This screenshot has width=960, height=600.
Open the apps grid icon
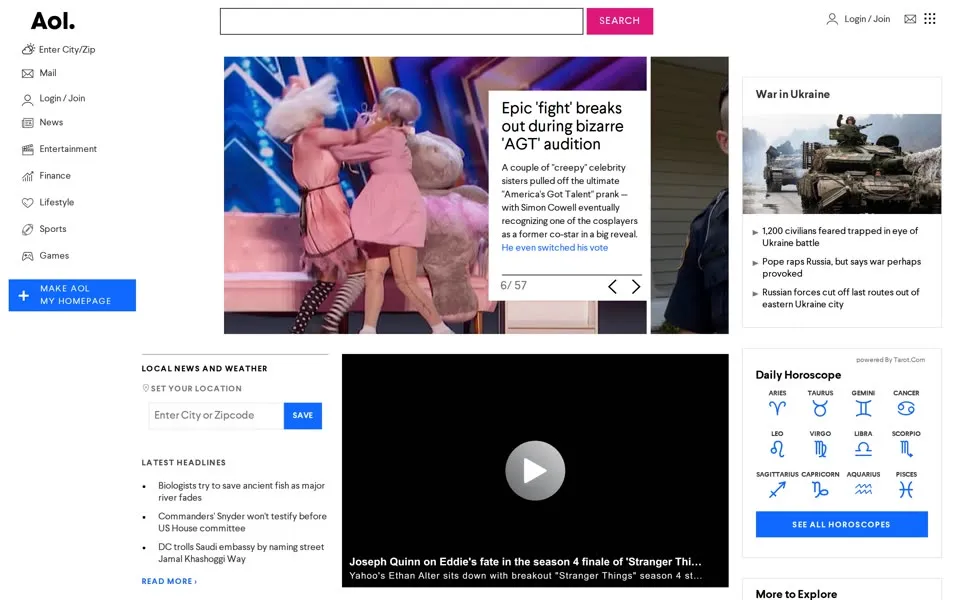(930, 19)
